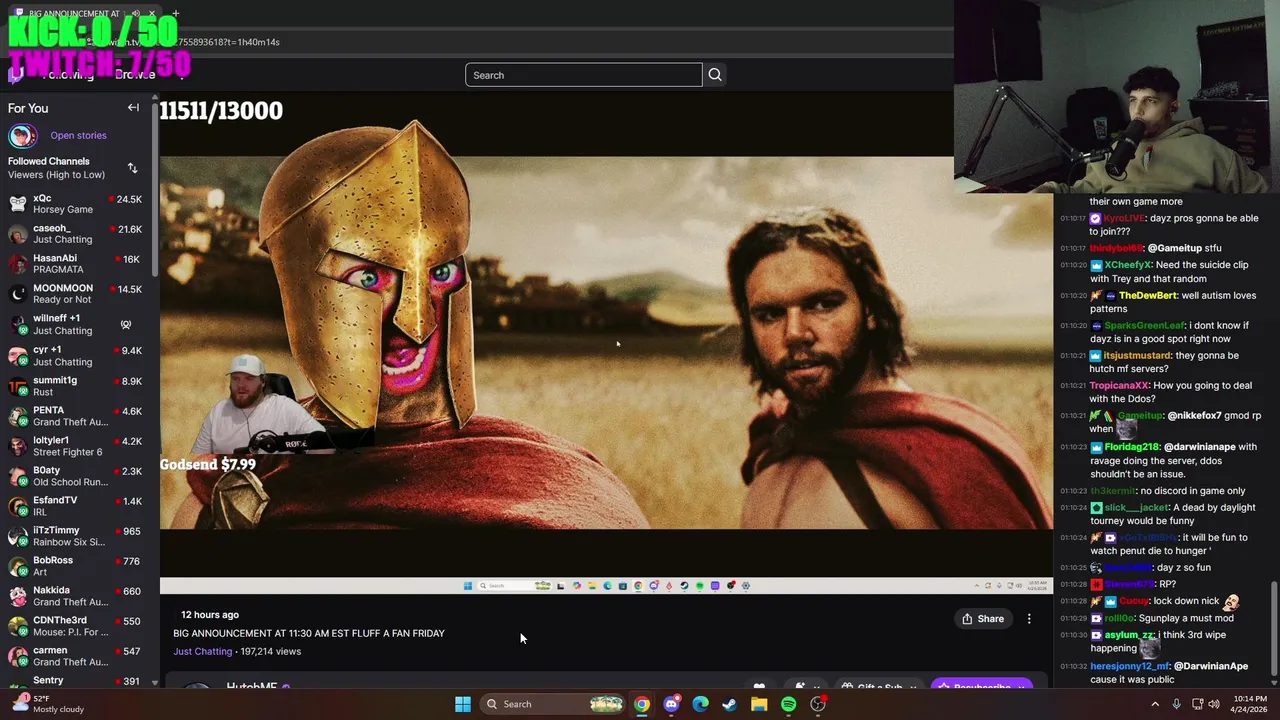Focus the Twitch search field
The width and height of the screenshot is (1280, 720).
click(x=584, y=75)
